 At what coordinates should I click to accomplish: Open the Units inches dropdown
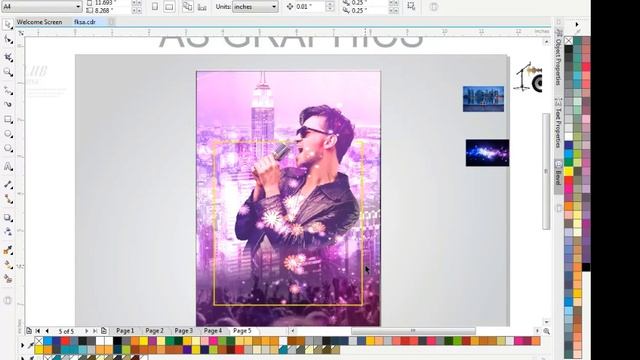coord(274,7)
